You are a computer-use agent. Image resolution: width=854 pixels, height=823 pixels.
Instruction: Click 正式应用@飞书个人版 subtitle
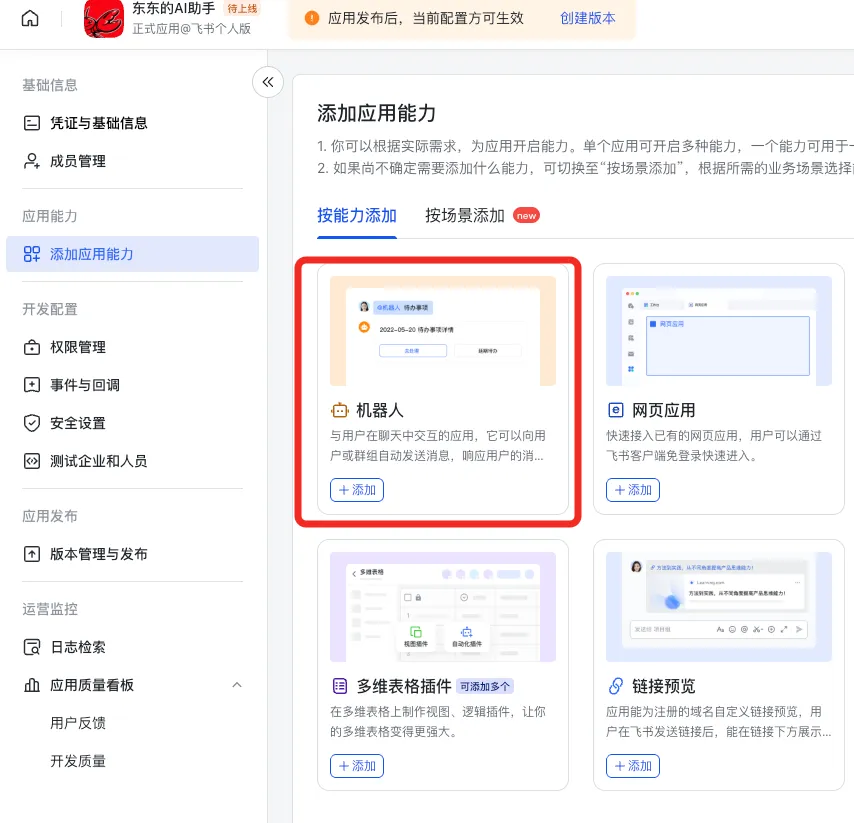pos(192,29)
